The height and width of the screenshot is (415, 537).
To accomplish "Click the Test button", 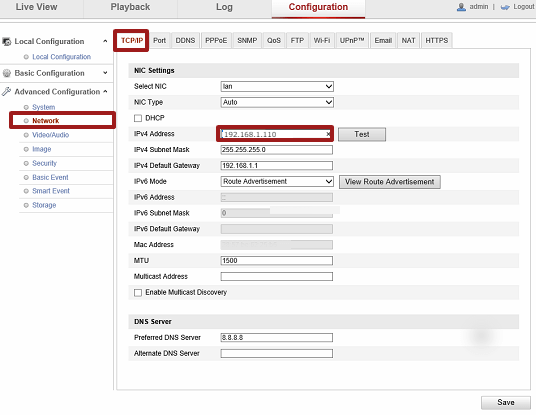I will pos(362,134).
